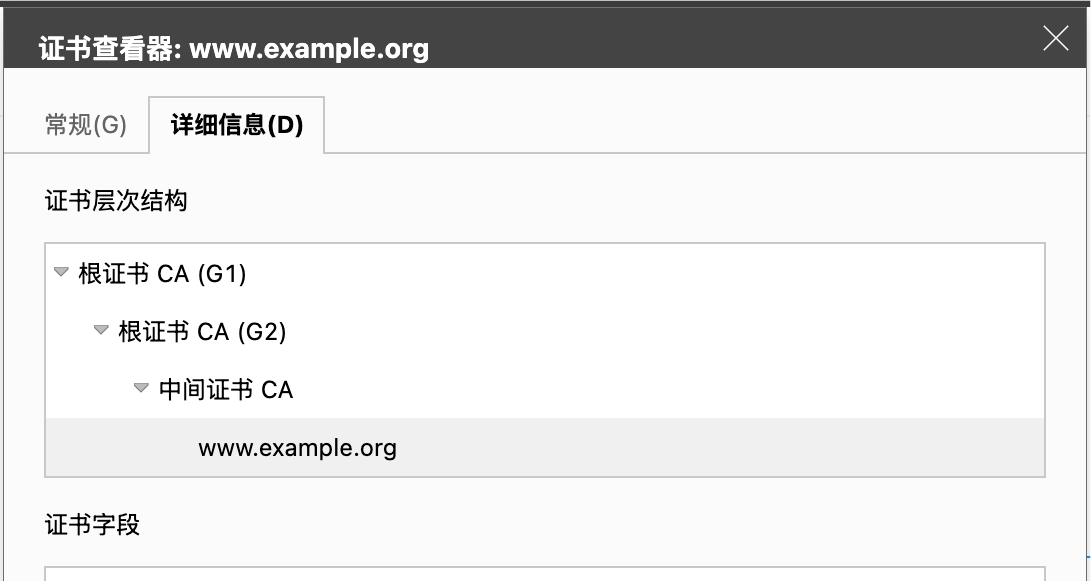
Task: Close the certificate viewer dialog
Action: [x=1055, y=39]
